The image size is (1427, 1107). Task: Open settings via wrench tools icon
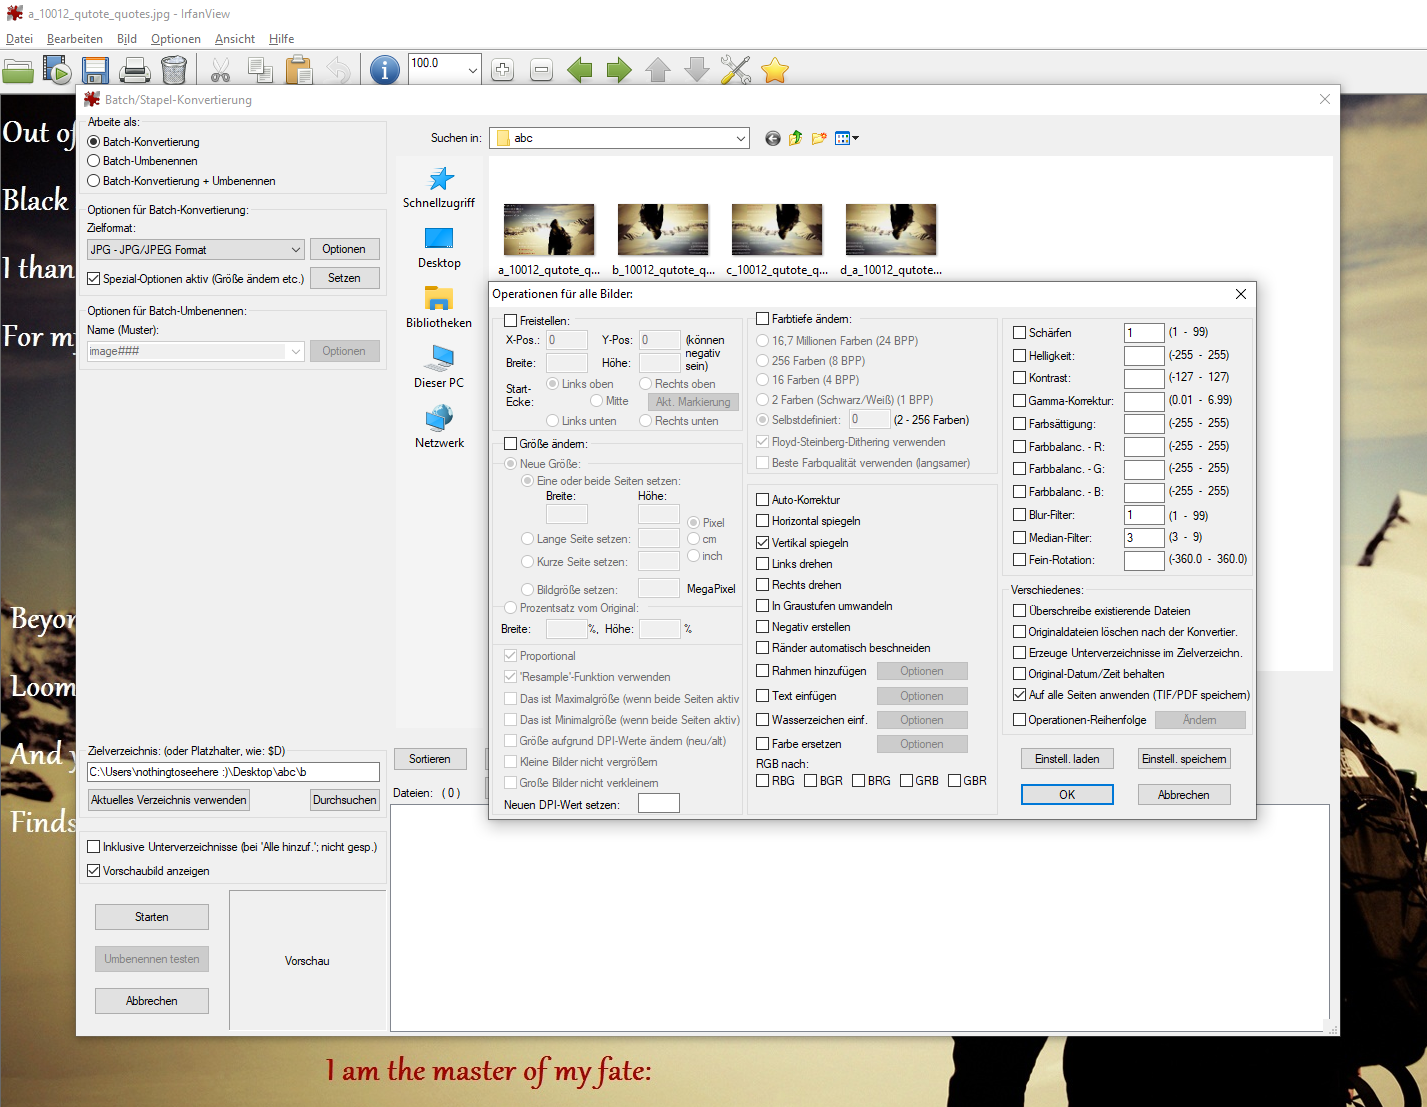coord(736,70)
